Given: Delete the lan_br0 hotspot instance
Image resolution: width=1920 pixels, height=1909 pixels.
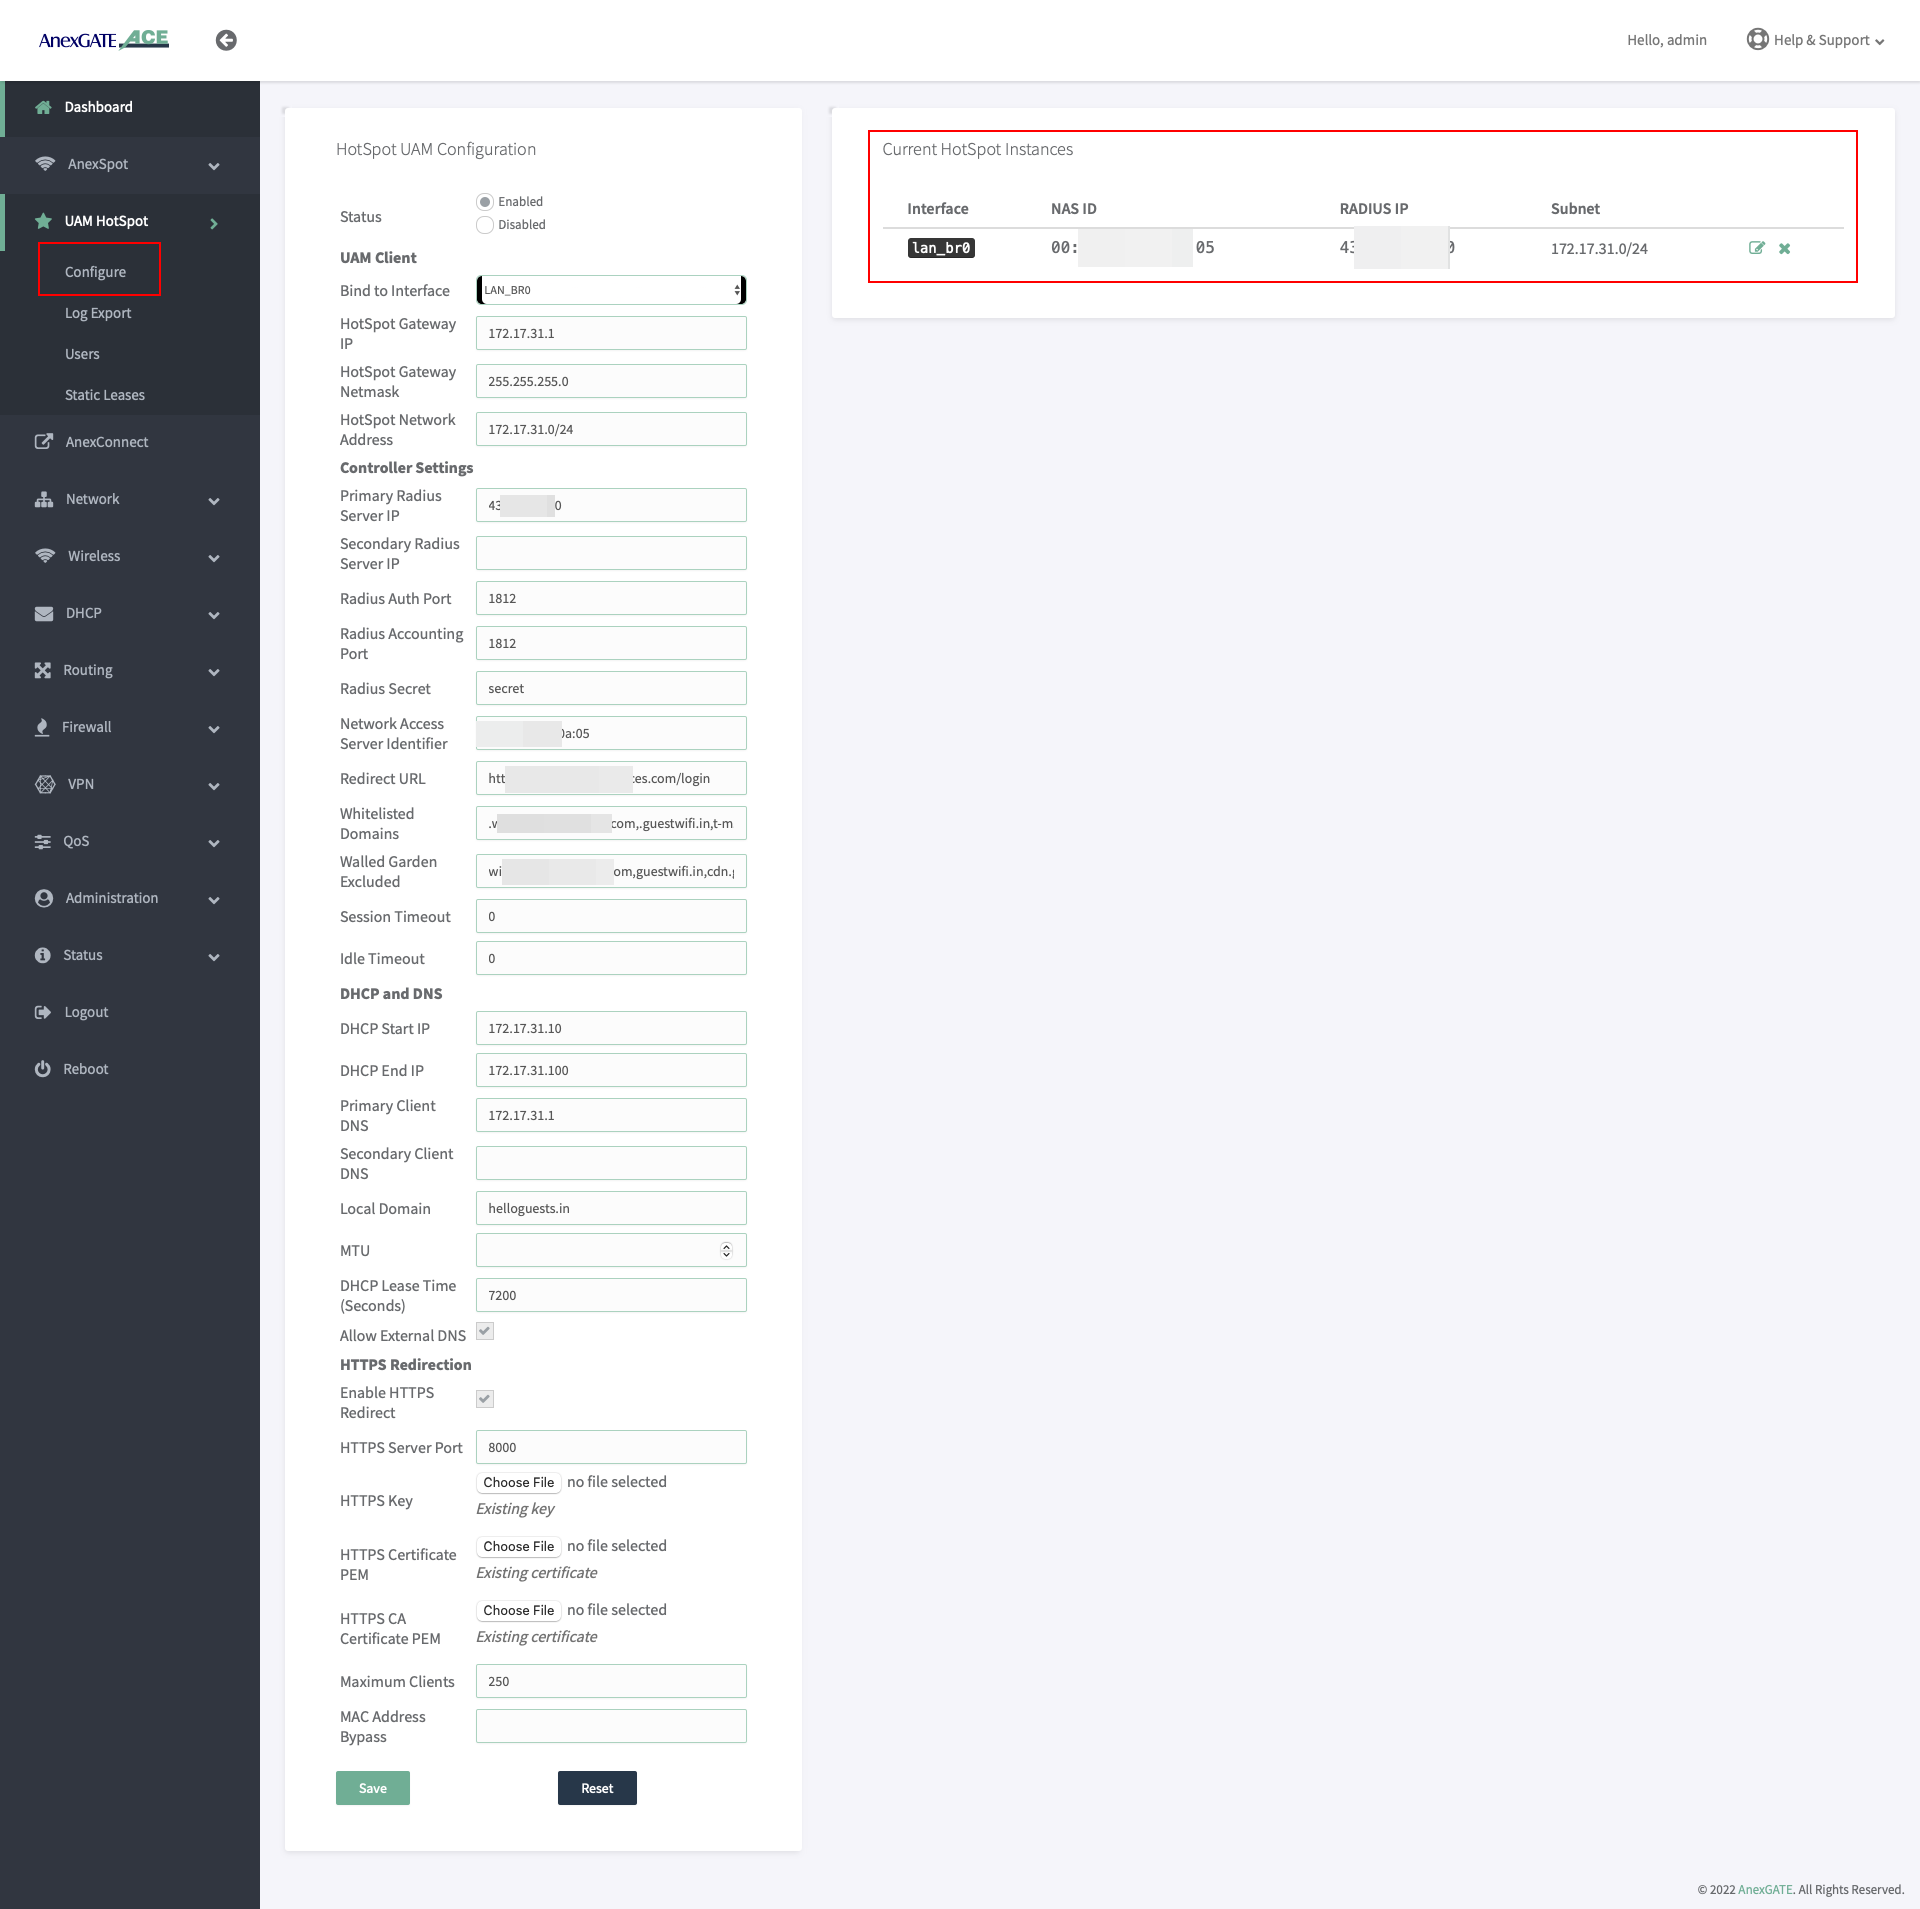Looking at the screenshot, I should click(x=1785, y=248).
